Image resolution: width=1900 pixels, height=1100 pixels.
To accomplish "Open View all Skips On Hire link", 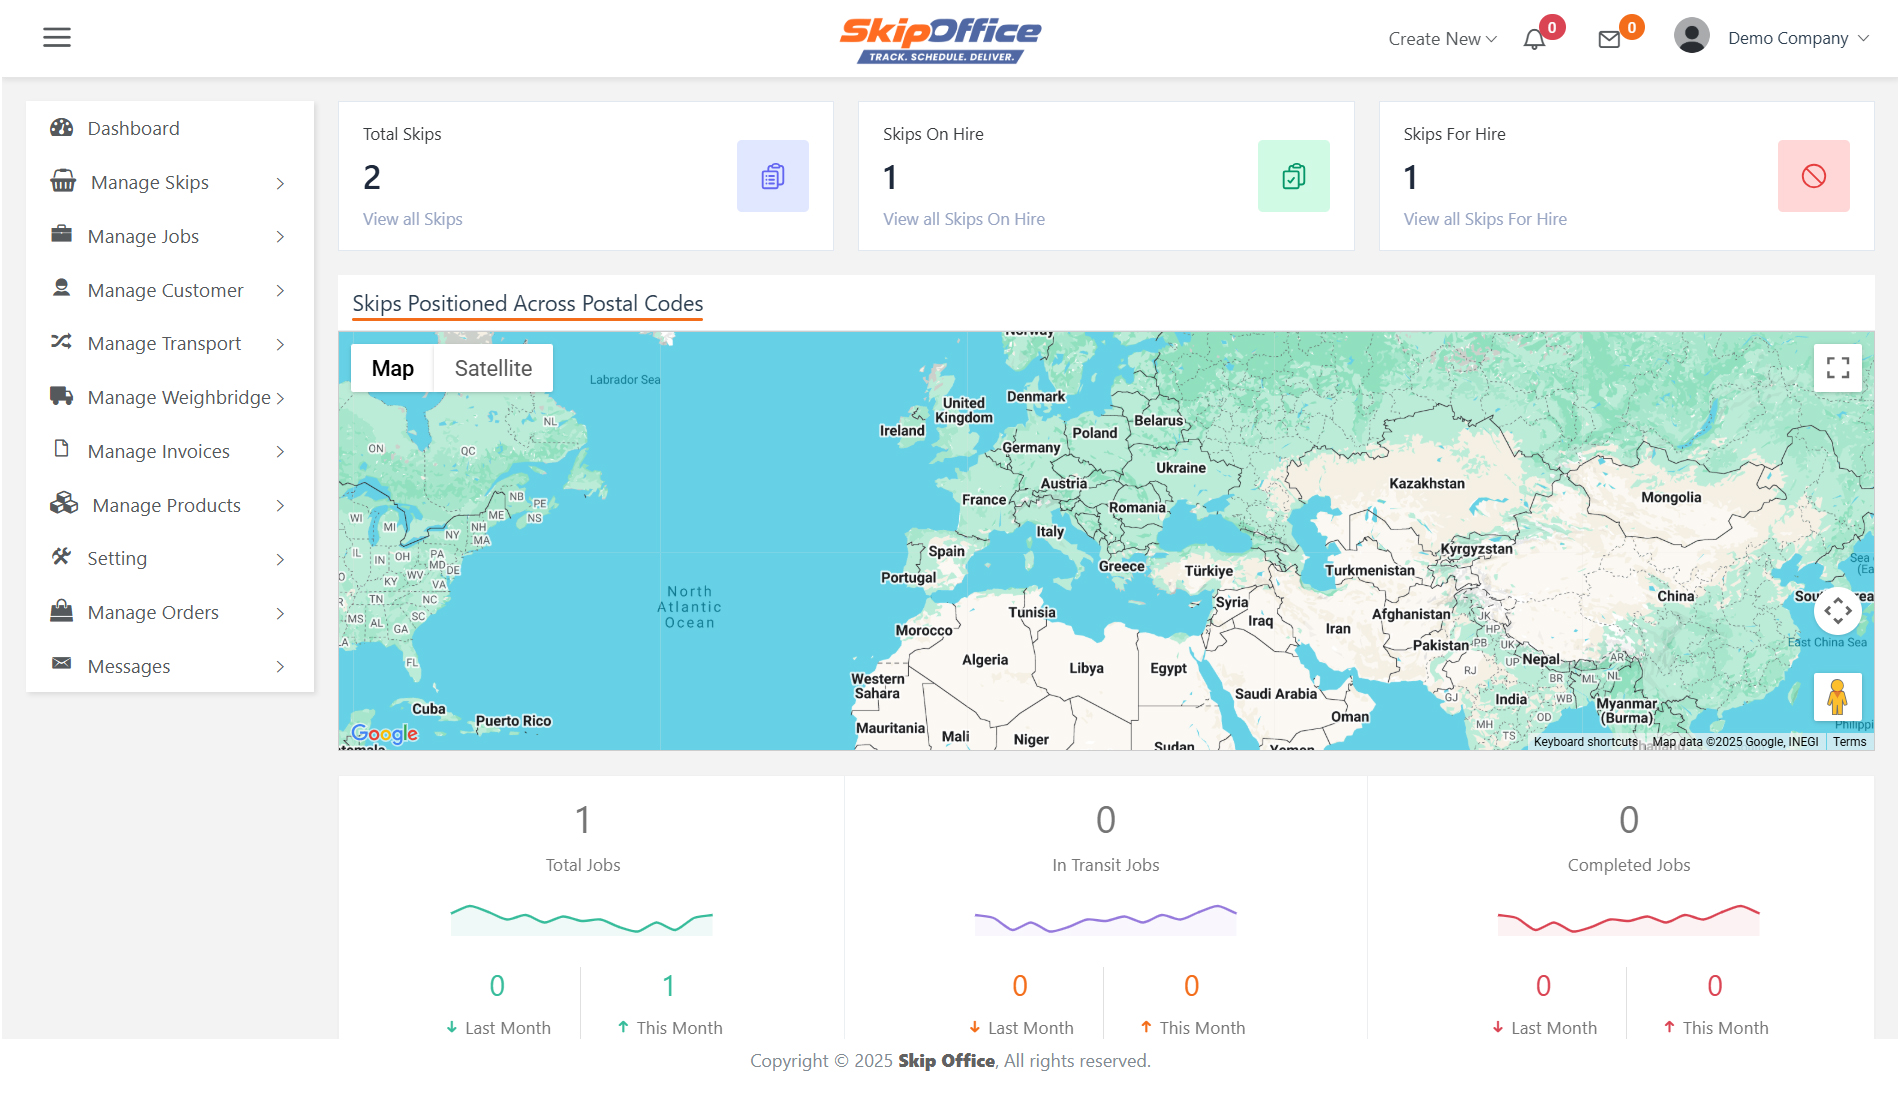I will 963,219.
